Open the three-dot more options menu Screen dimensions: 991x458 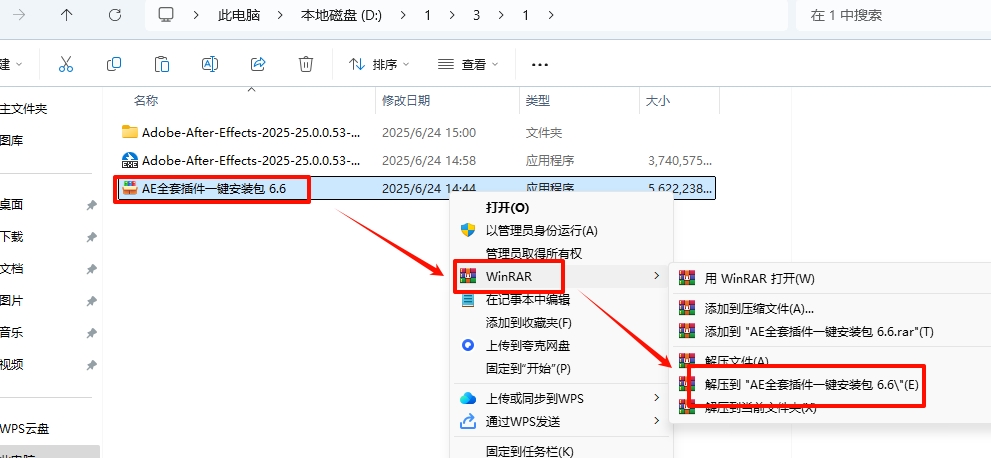pyautogui.click(x=540, y=64)
